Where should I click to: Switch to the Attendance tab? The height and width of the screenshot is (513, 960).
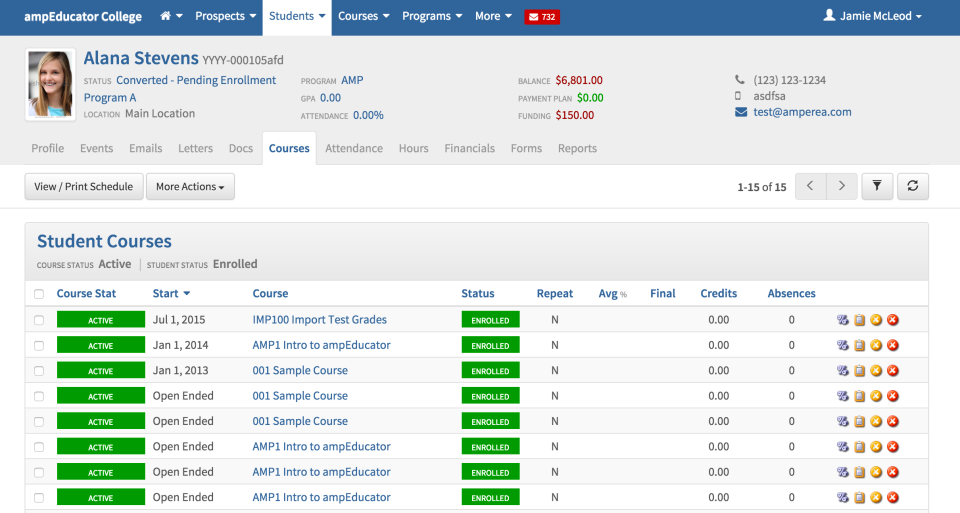[x=354, y=148]
